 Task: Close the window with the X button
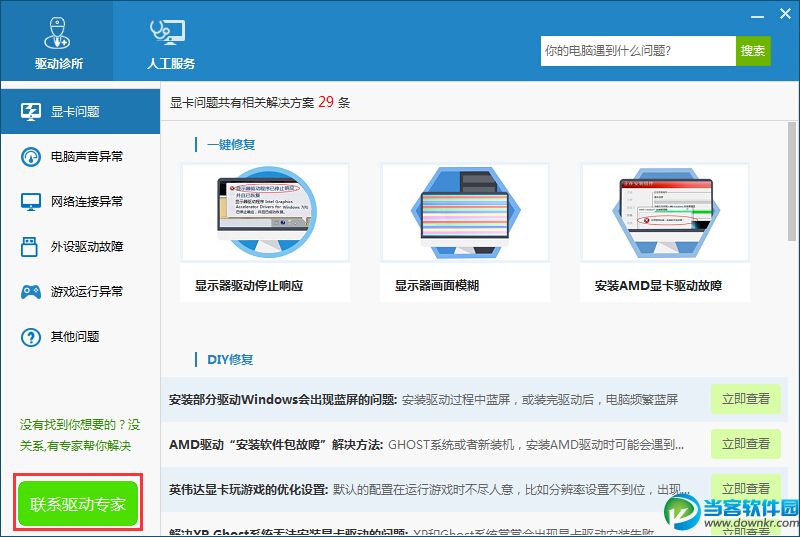pyautogui.click(x=786, y=14)
